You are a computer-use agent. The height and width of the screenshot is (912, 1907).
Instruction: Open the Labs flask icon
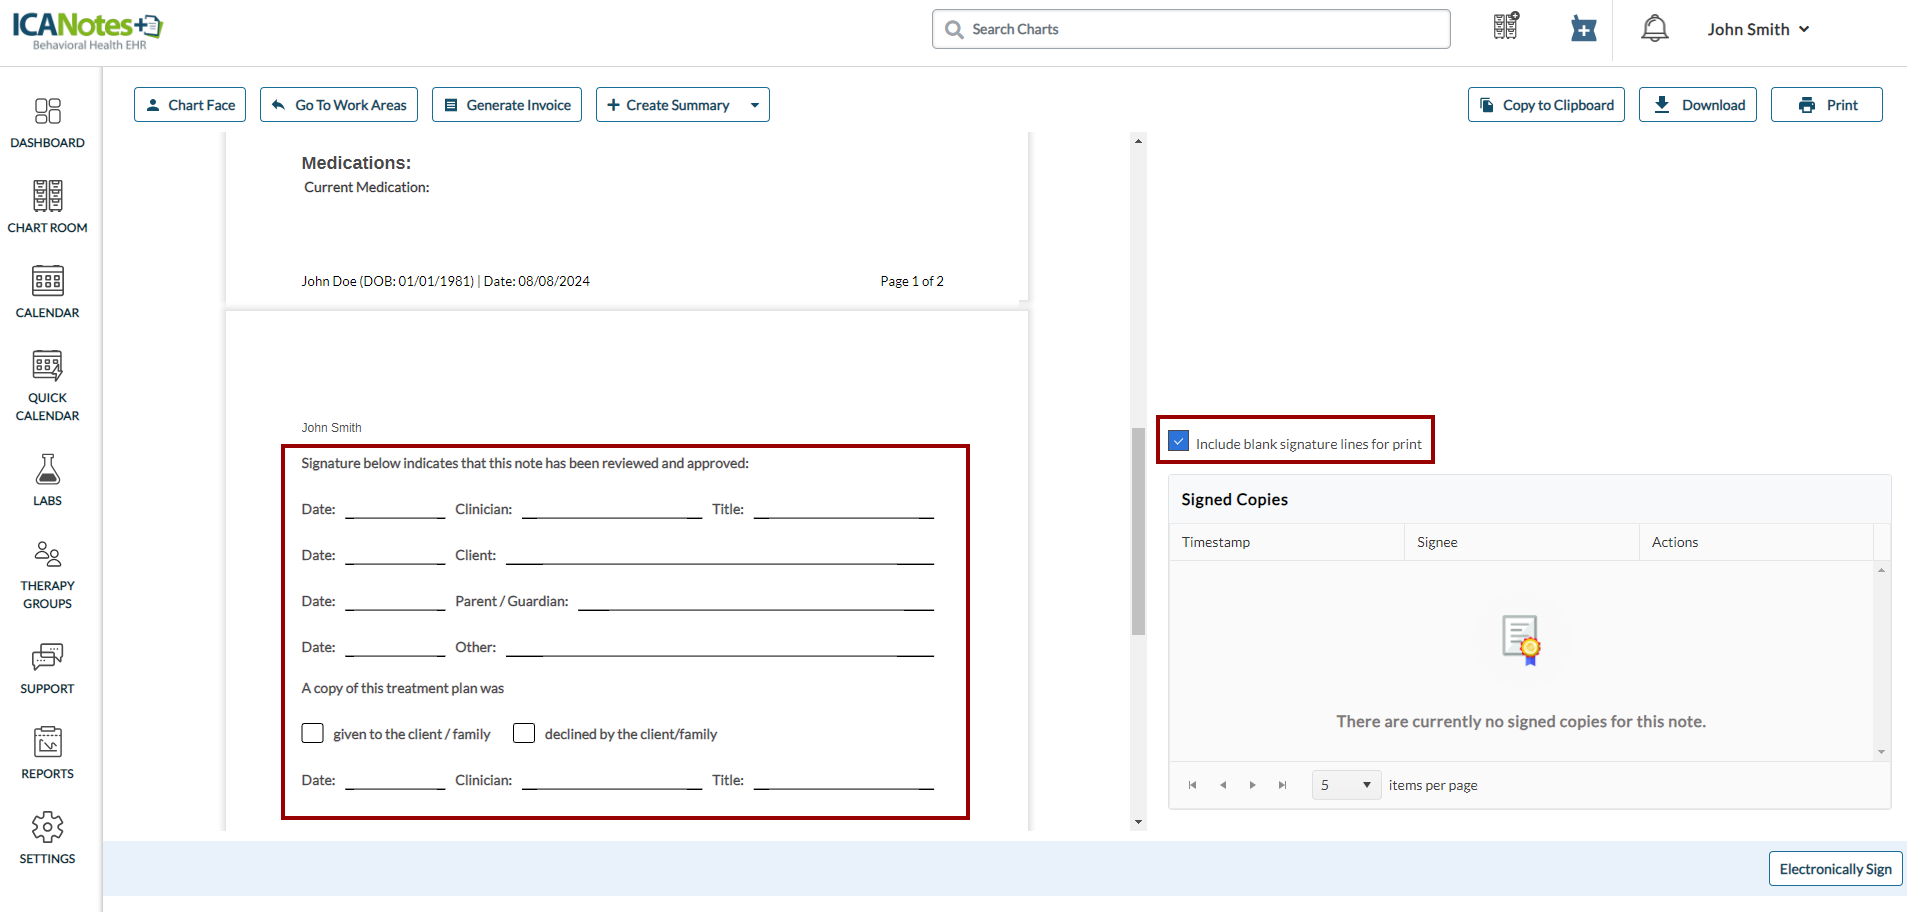pos(47,480)
